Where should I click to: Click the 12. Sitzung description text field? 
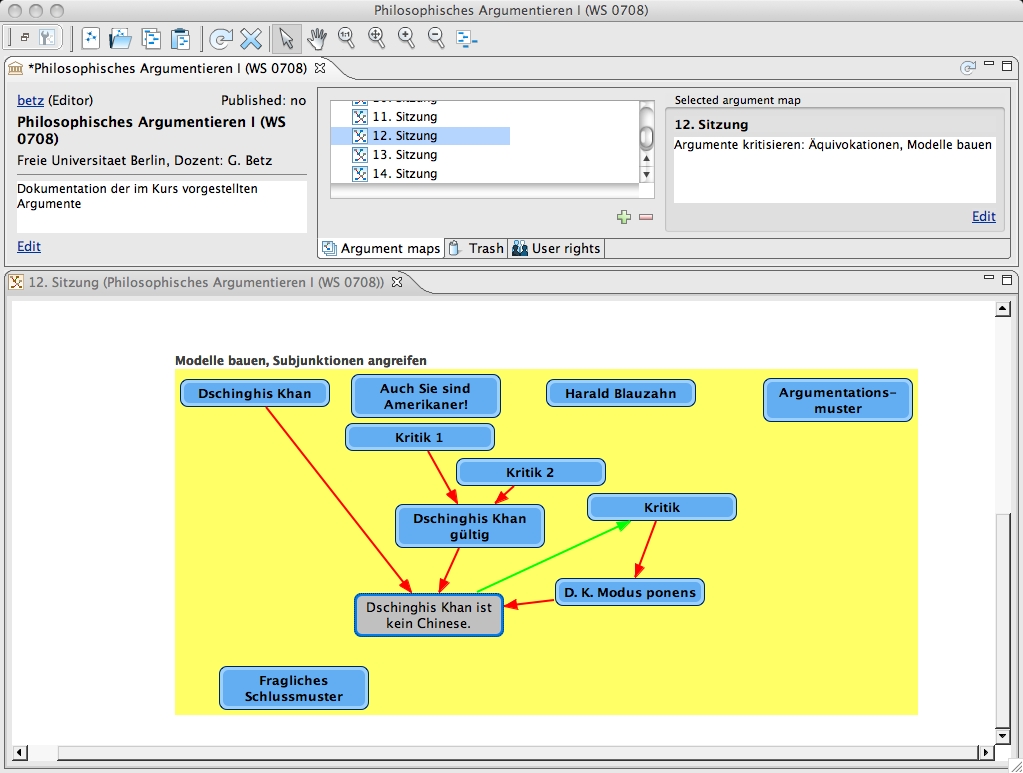tap(834, 170)
